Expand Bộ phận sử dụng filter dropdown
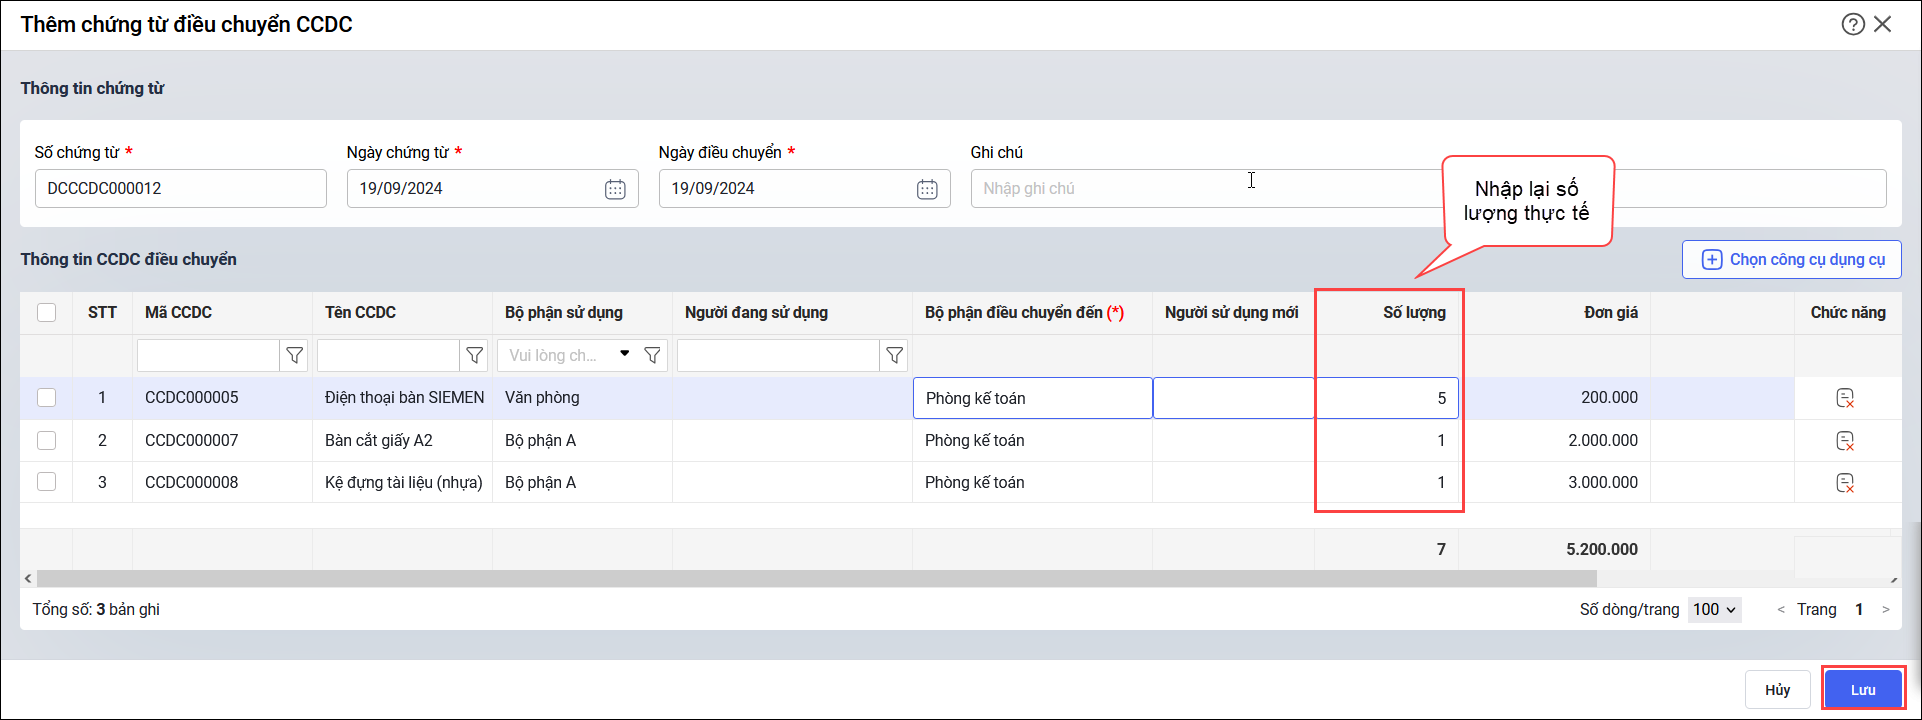This screenshot has width=1922, height=720. [624, 354]
